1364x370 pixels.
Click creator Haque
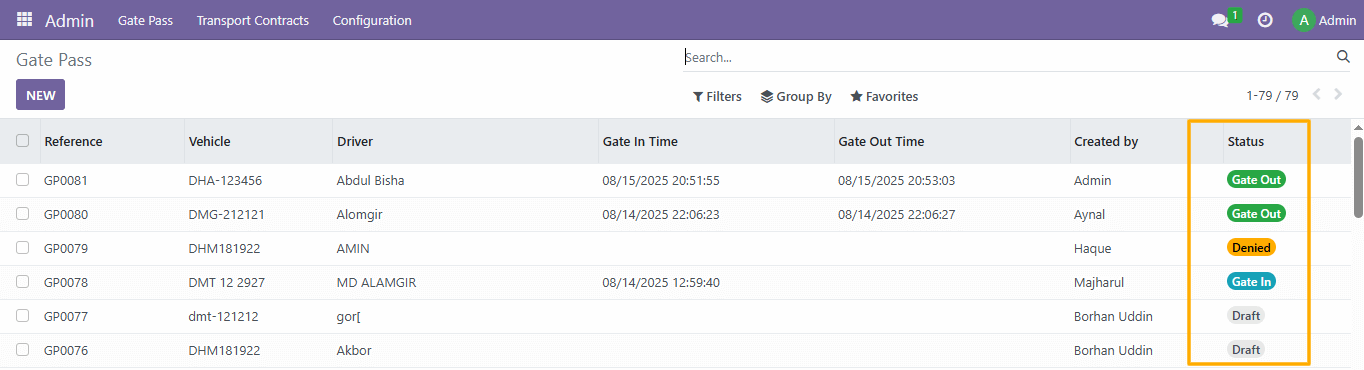(x=1093, y=249)
